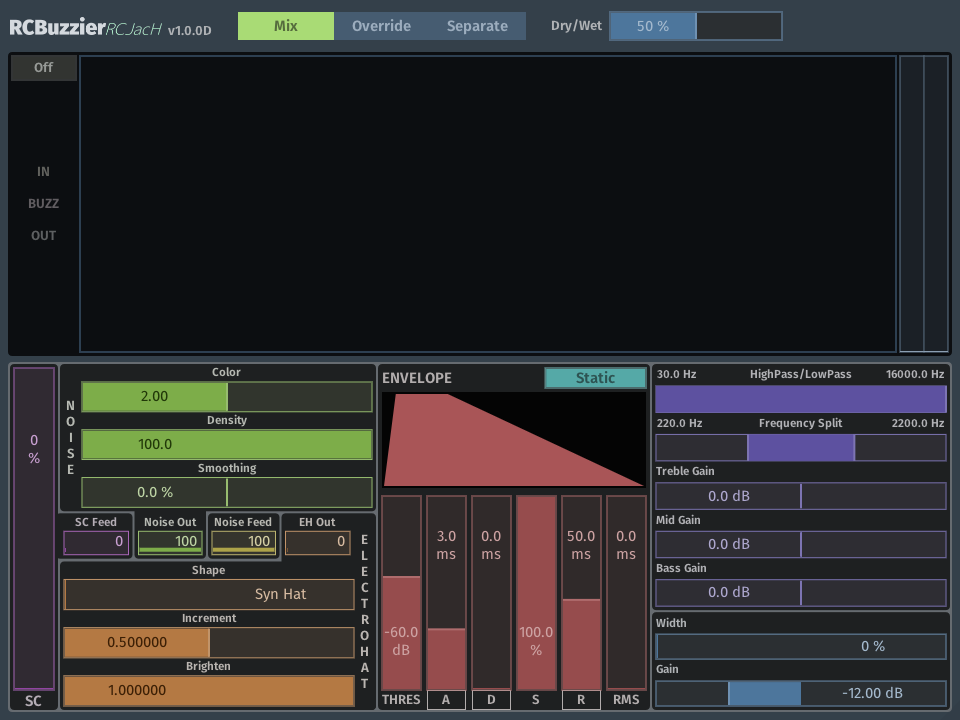Adjust the Mid Gain slider
The height and width of the screenshot is (720, 960).
[801, 544]
